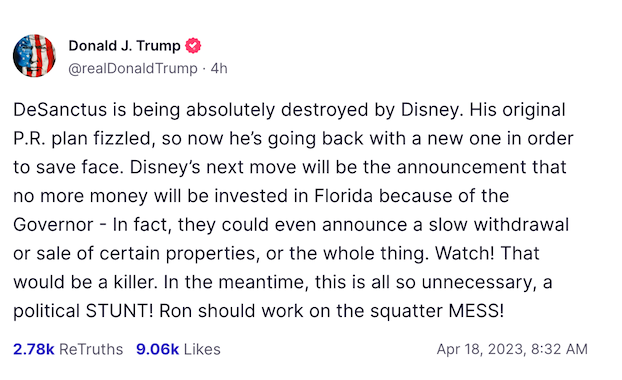The width and height of the screenshot is (622, 380).
Task: Click the word STUNT! in the post
Action: 119,311
